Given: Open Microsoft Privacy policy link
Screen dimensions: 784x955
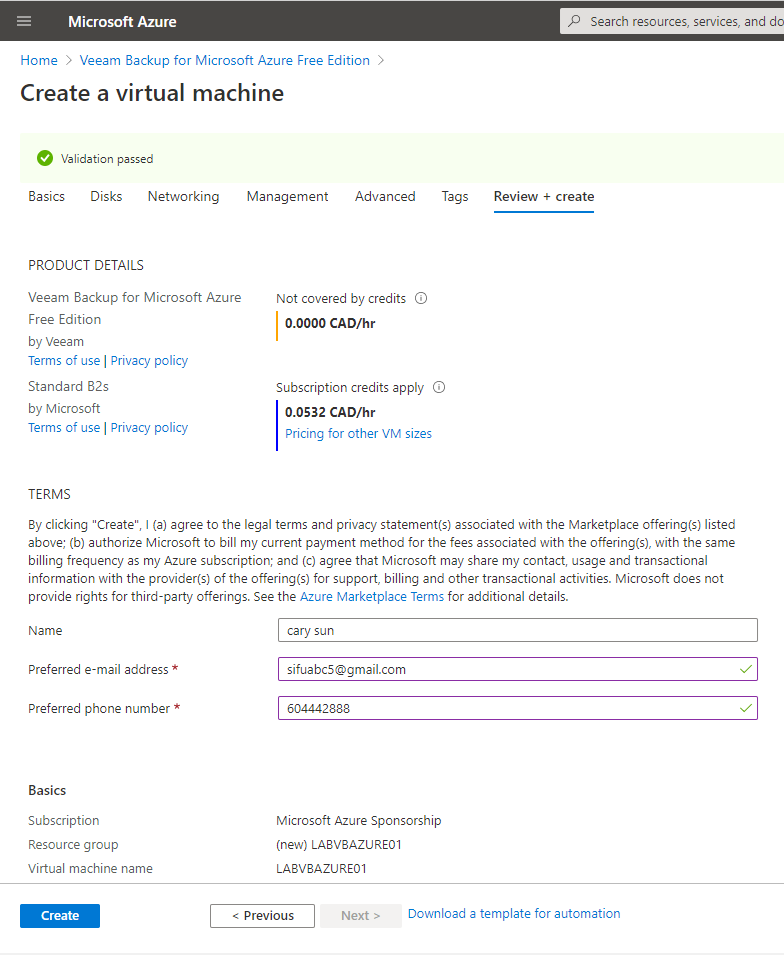Looking at the screenshot, I should click(149, 428).
